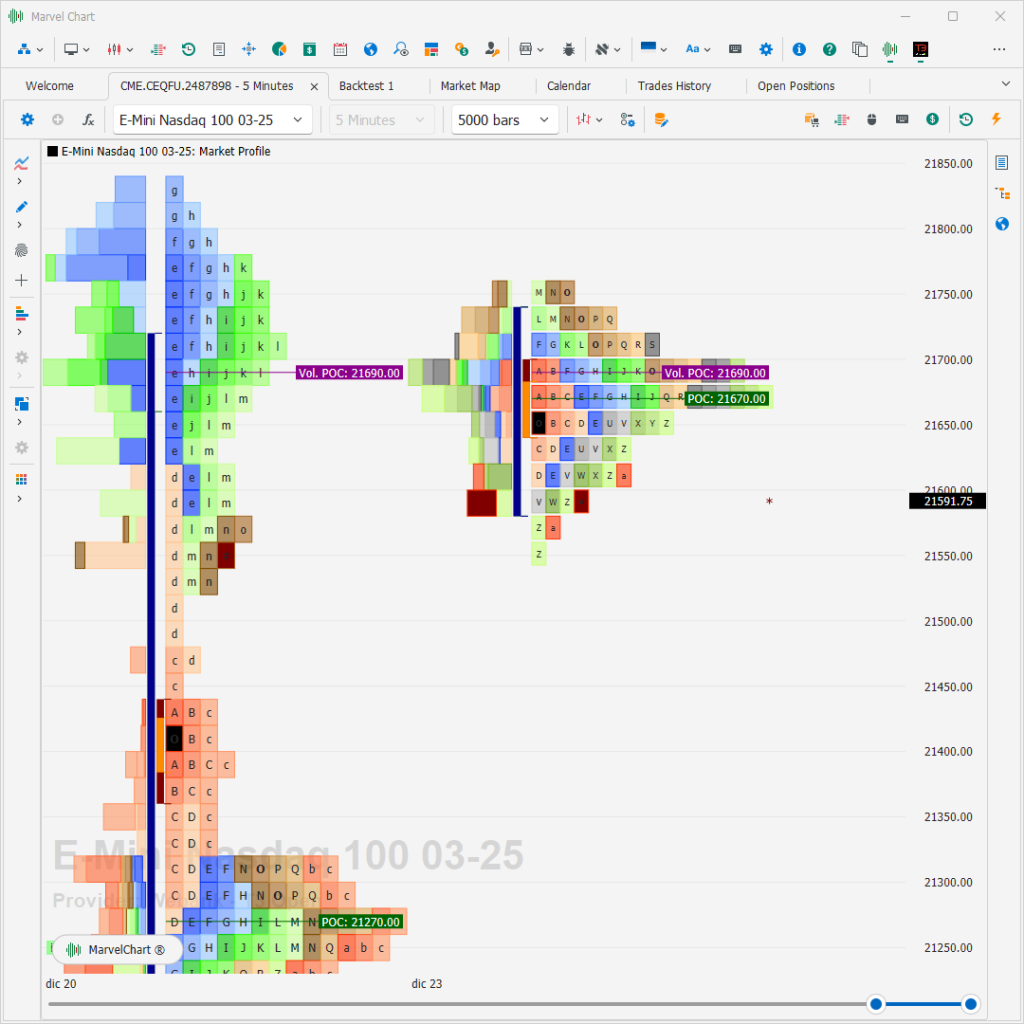Open the calendar icon in main toolbar
The height and width of the screenshot is (1024, 1024).
point(340,49)
